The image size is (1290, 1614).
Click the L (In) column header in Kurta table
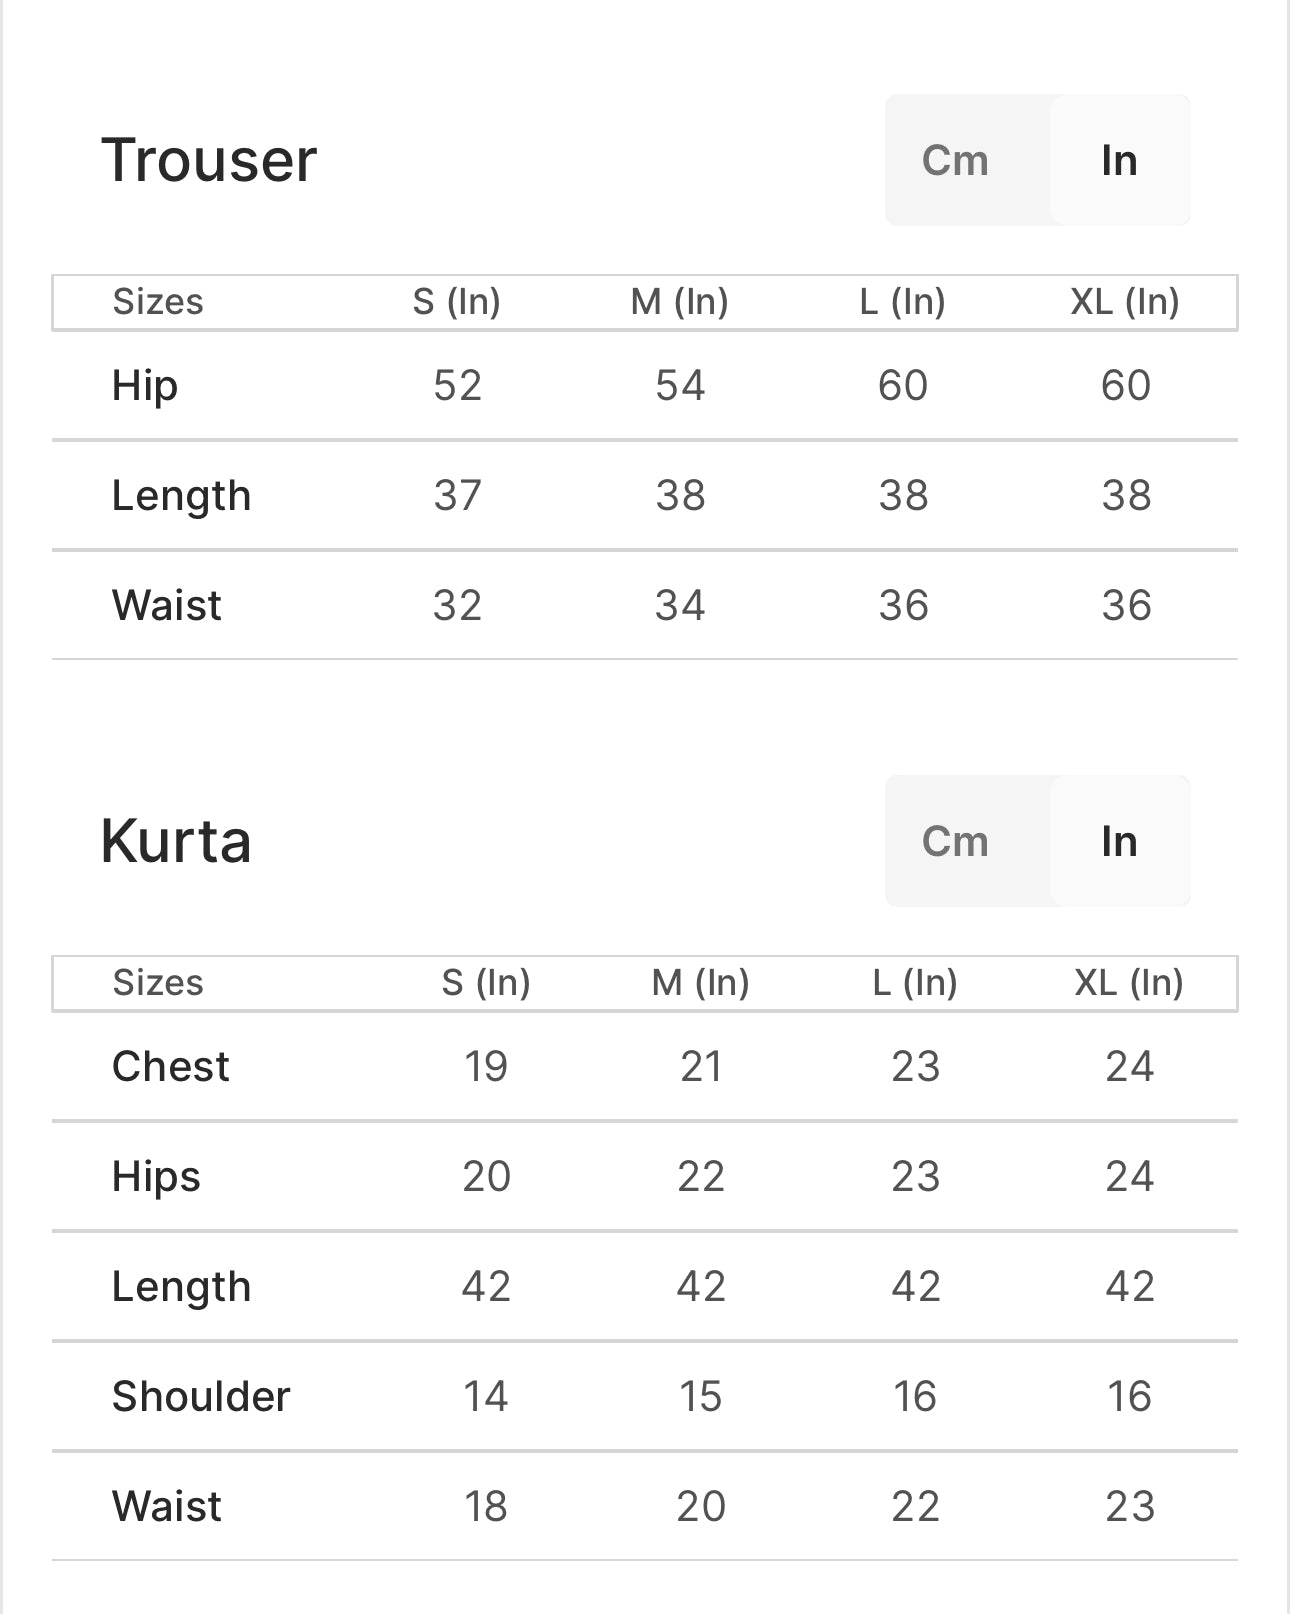(915, 982)
